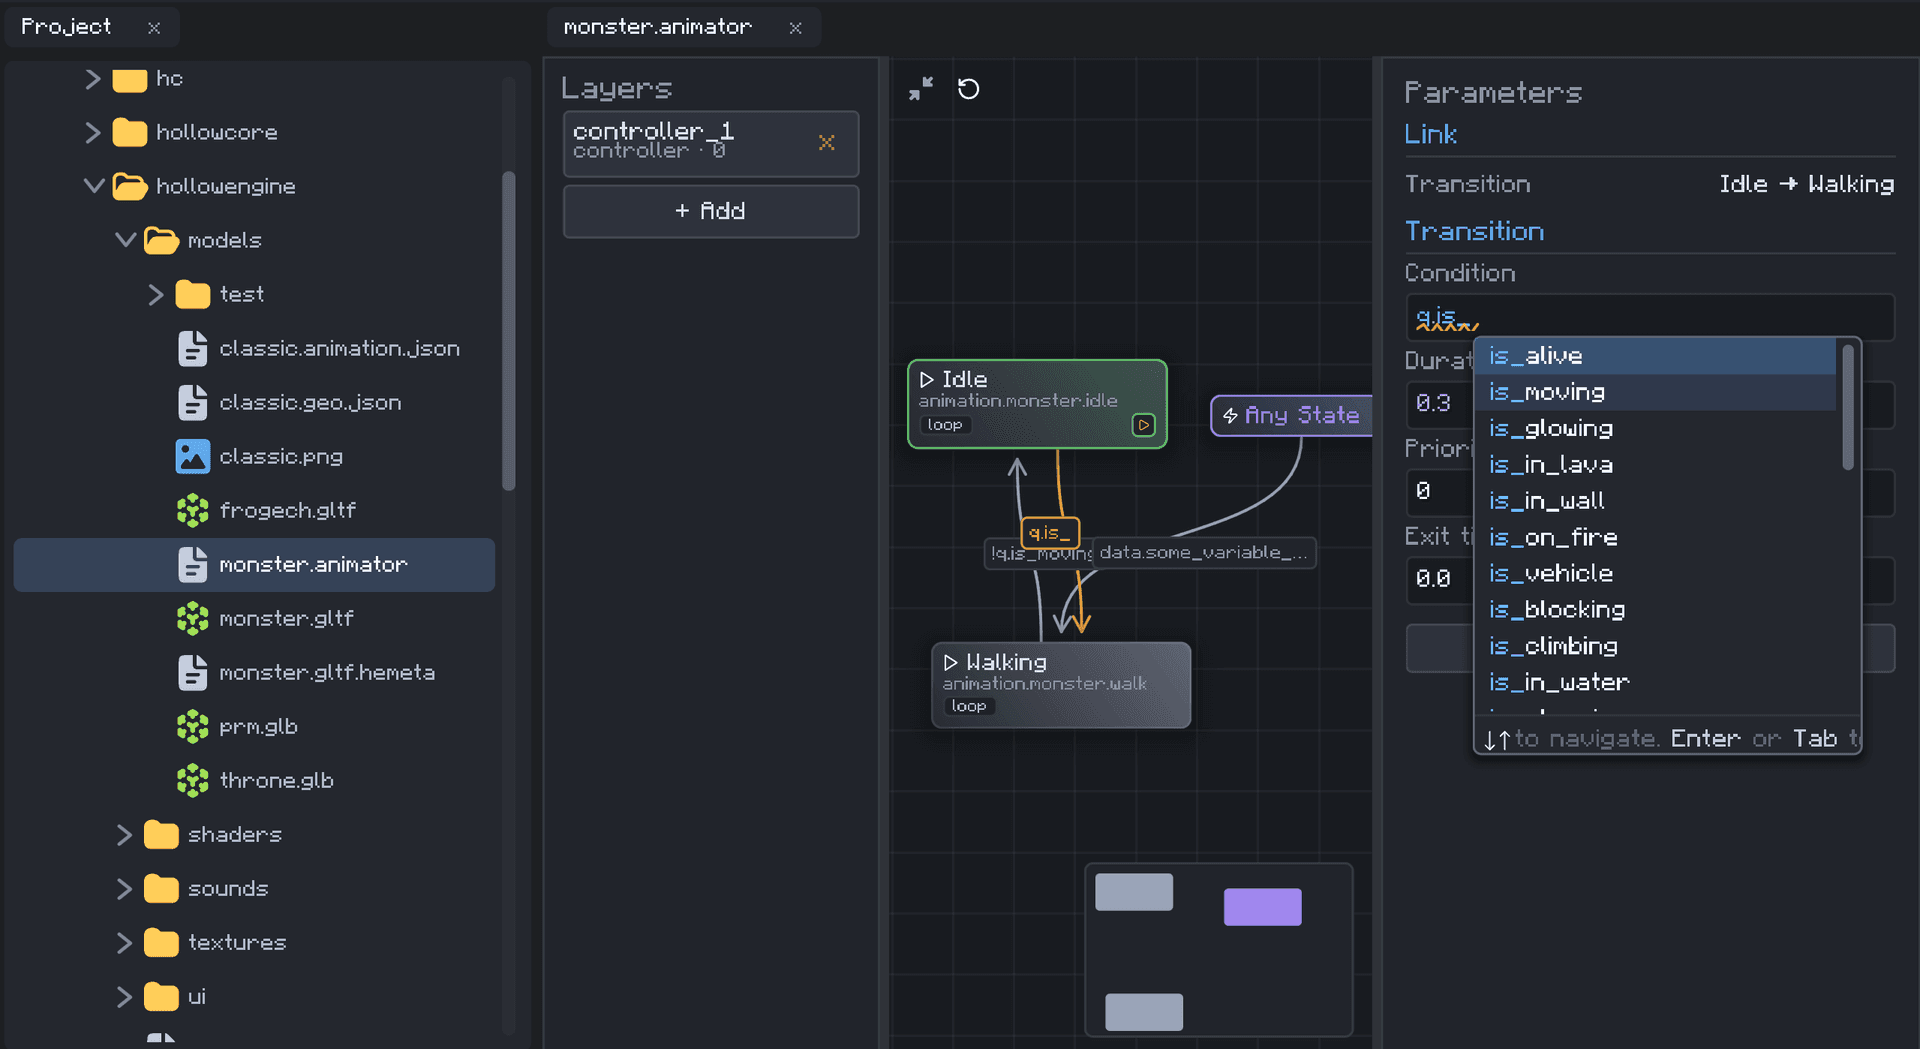Viewport: 1920px width, 1049px height.
Task: Close the monster.animator tab
Action: pos(795,28)
